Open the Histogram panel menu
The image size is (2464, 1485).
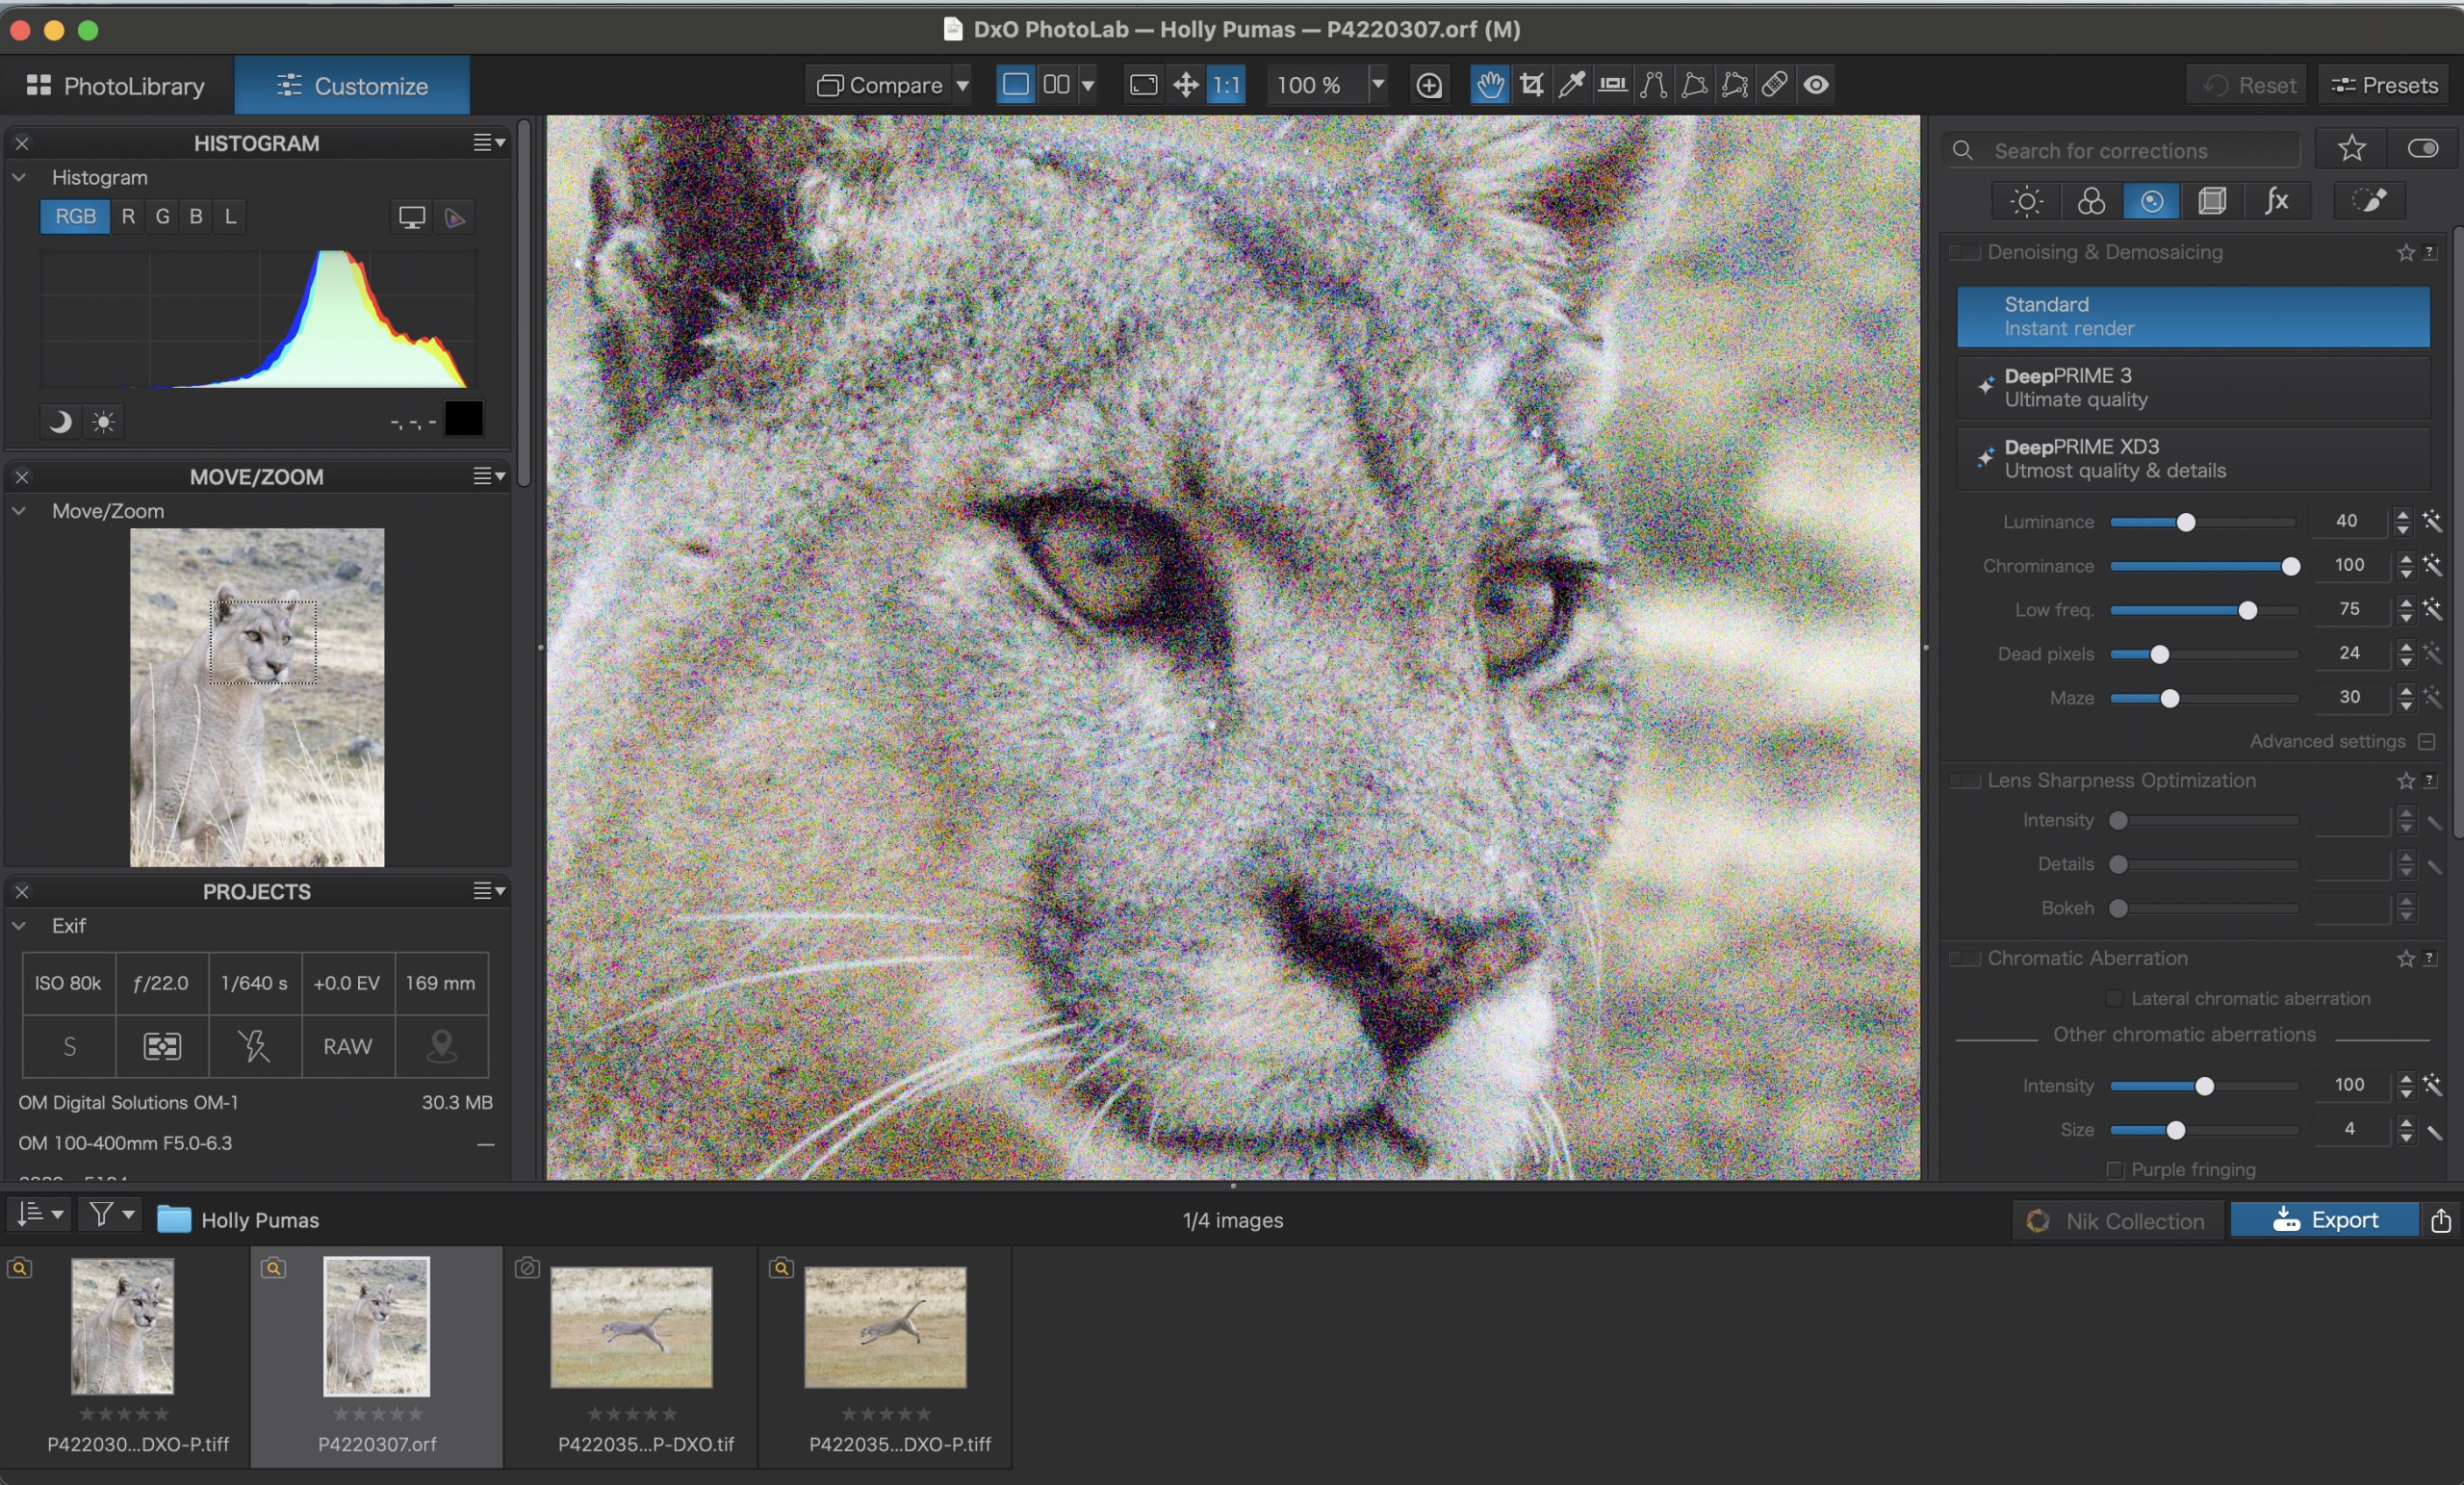(x=489, y=143)
